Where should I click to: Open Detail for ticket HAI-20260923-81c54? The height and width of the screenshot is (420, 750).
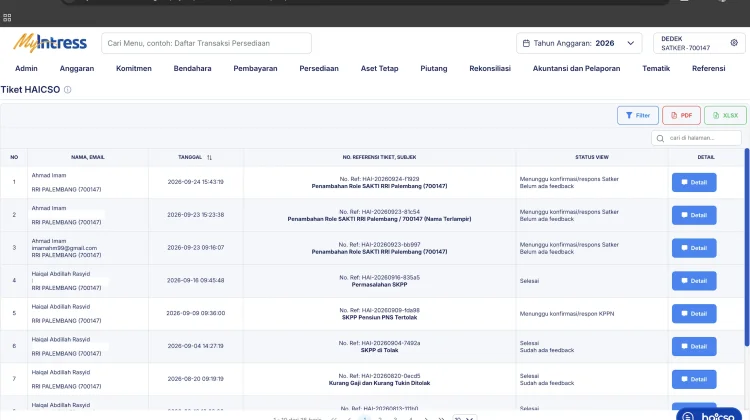694,215
